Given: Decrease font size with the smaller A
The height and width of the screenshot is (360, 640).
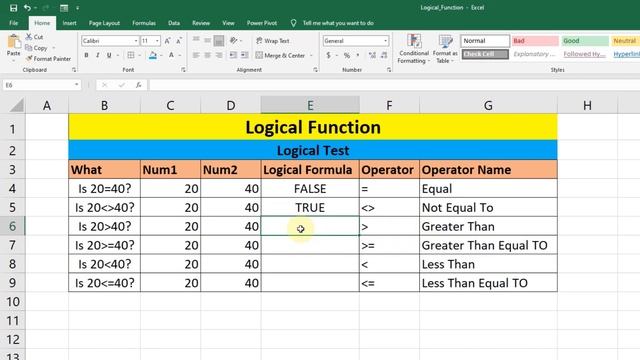Looking at the screenshot, I should (x=179, y=41).
